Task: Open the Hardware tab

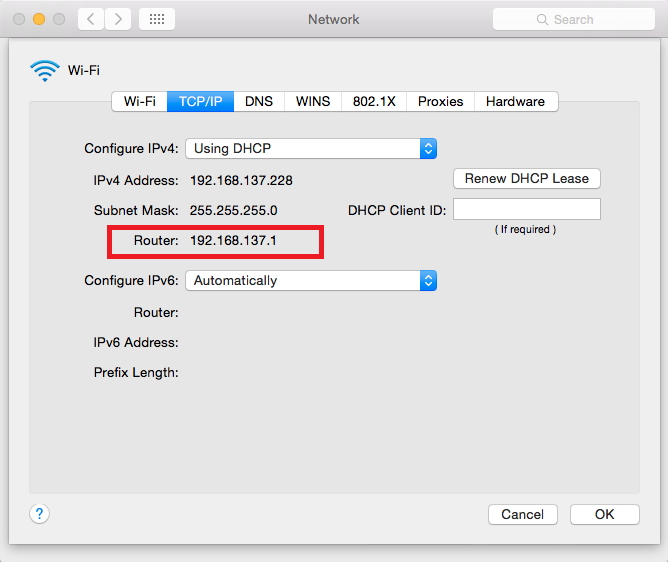Action: click(515, 101)
